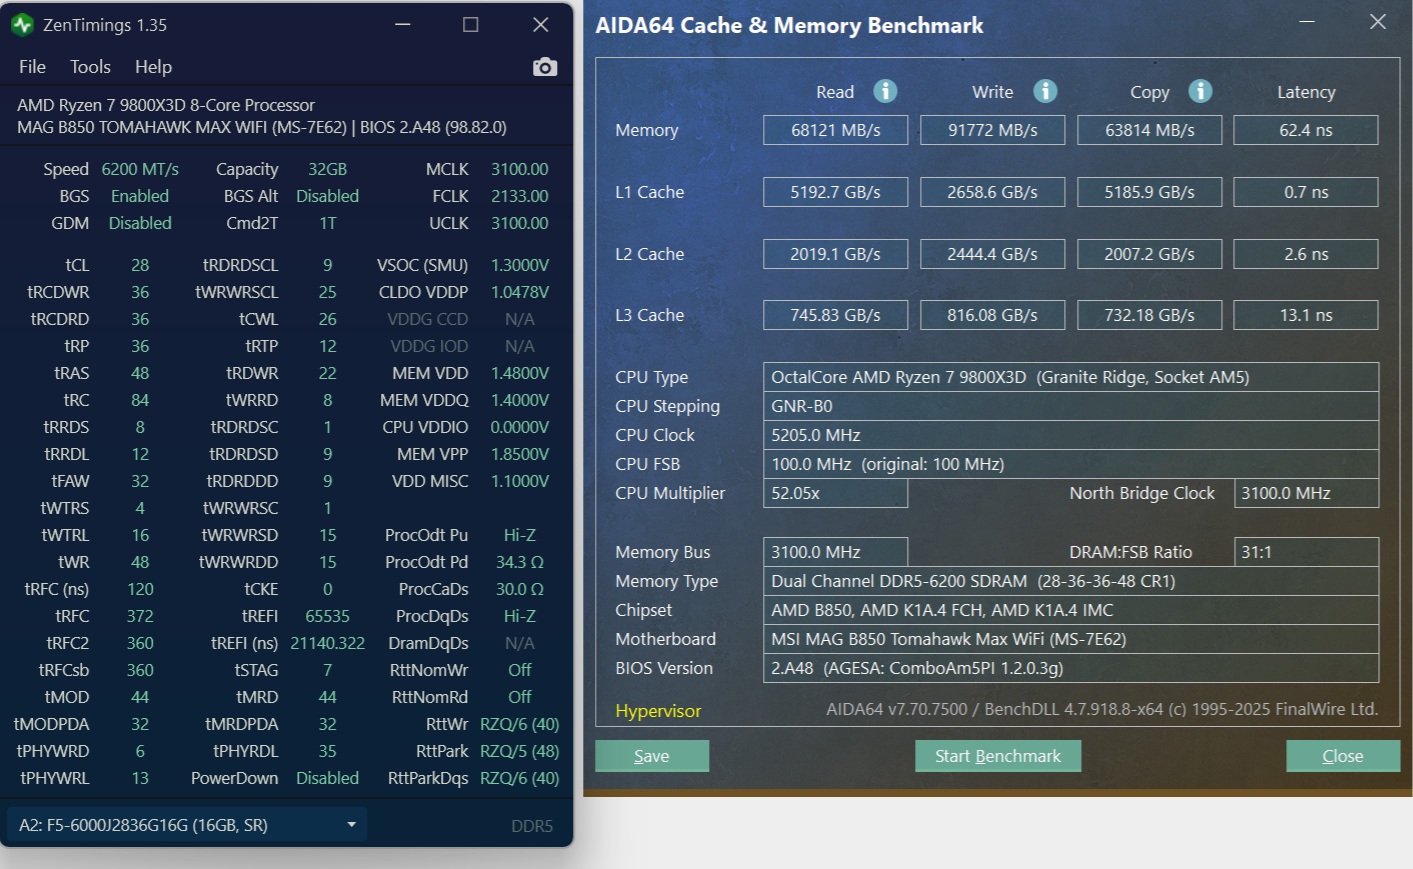The height and width of the screenshot is (869, 1413).
Task: Open the File menu
Action: tap(32, 67)
